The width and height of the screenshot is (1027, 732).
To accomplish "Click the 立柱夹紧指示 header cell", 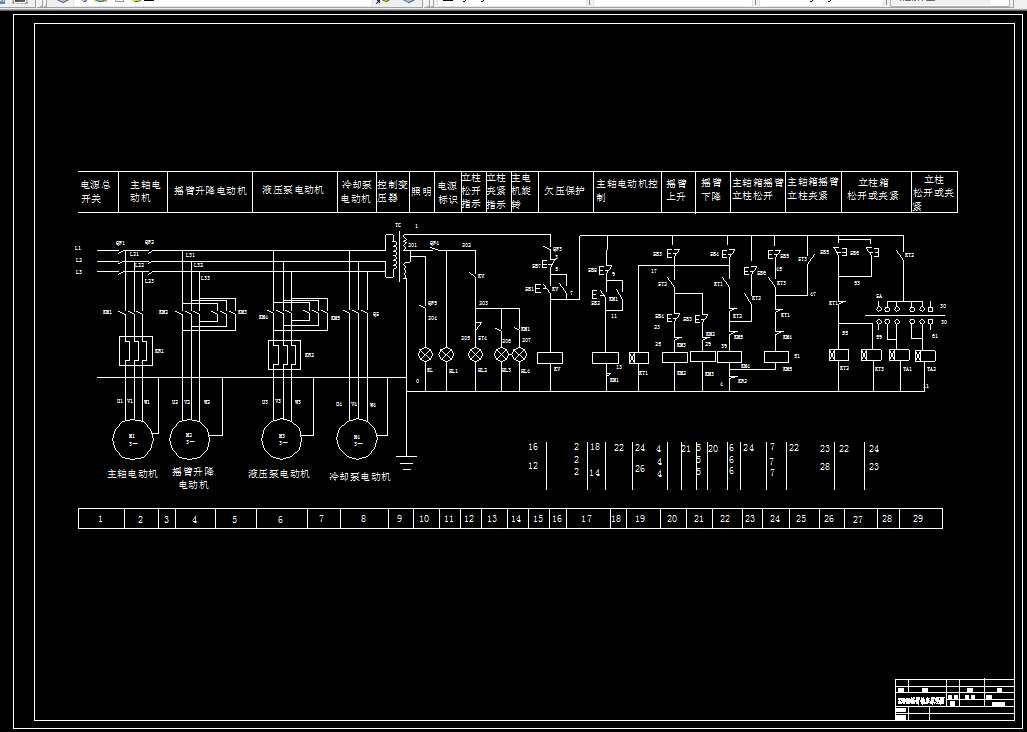I will 497,192.
